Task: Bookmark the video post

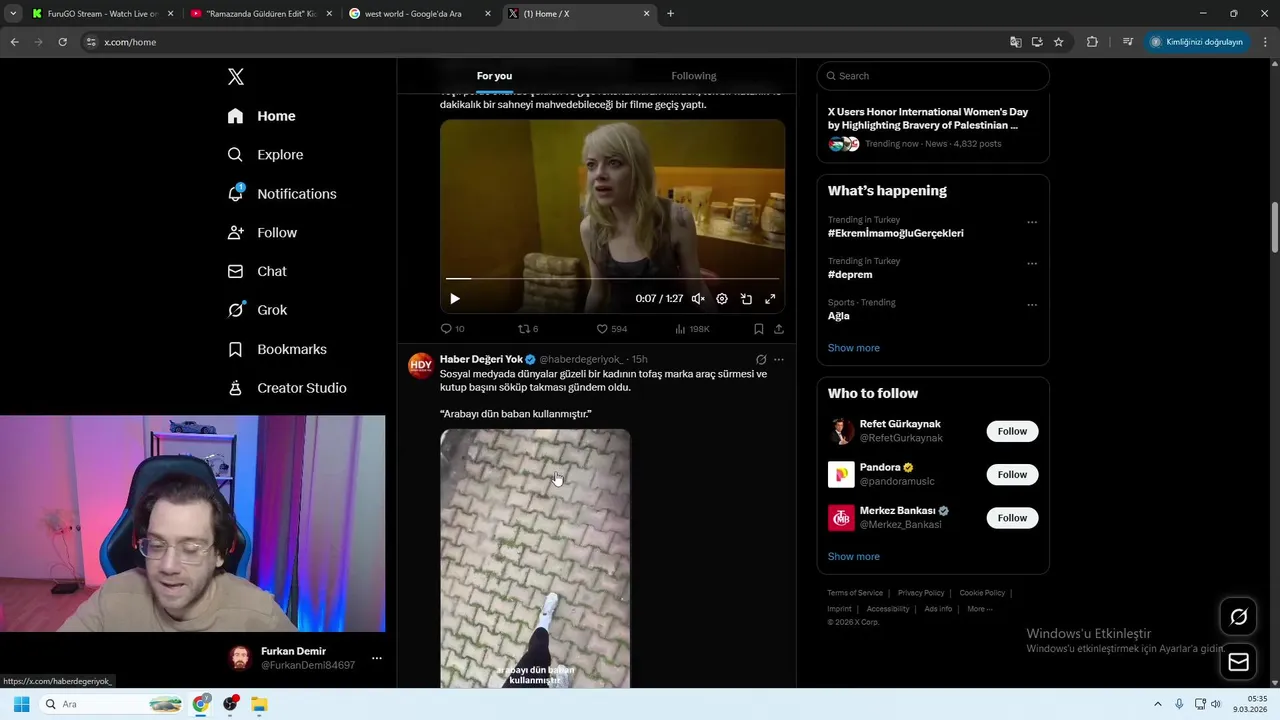Action: pos(759,329)
